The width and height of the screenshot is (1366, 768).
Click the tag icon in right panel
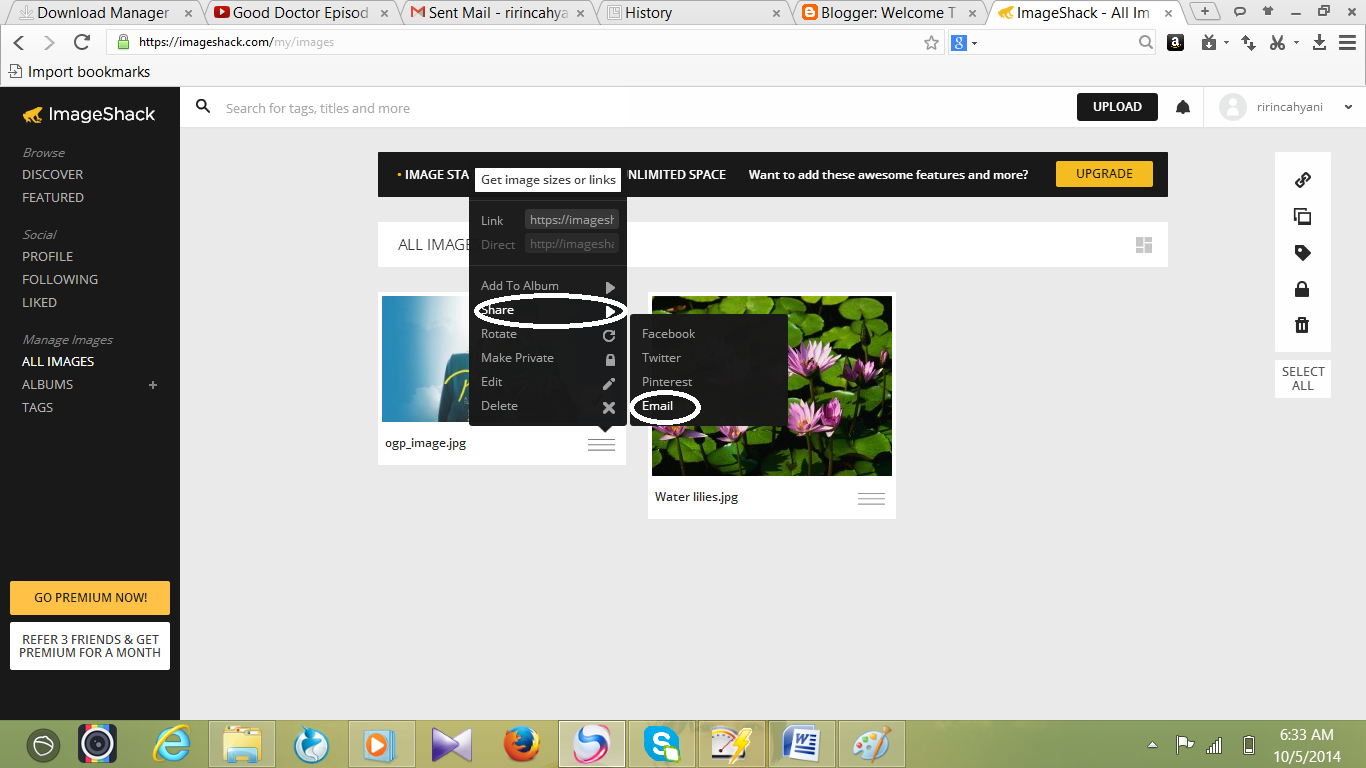tap(1302, 253)
